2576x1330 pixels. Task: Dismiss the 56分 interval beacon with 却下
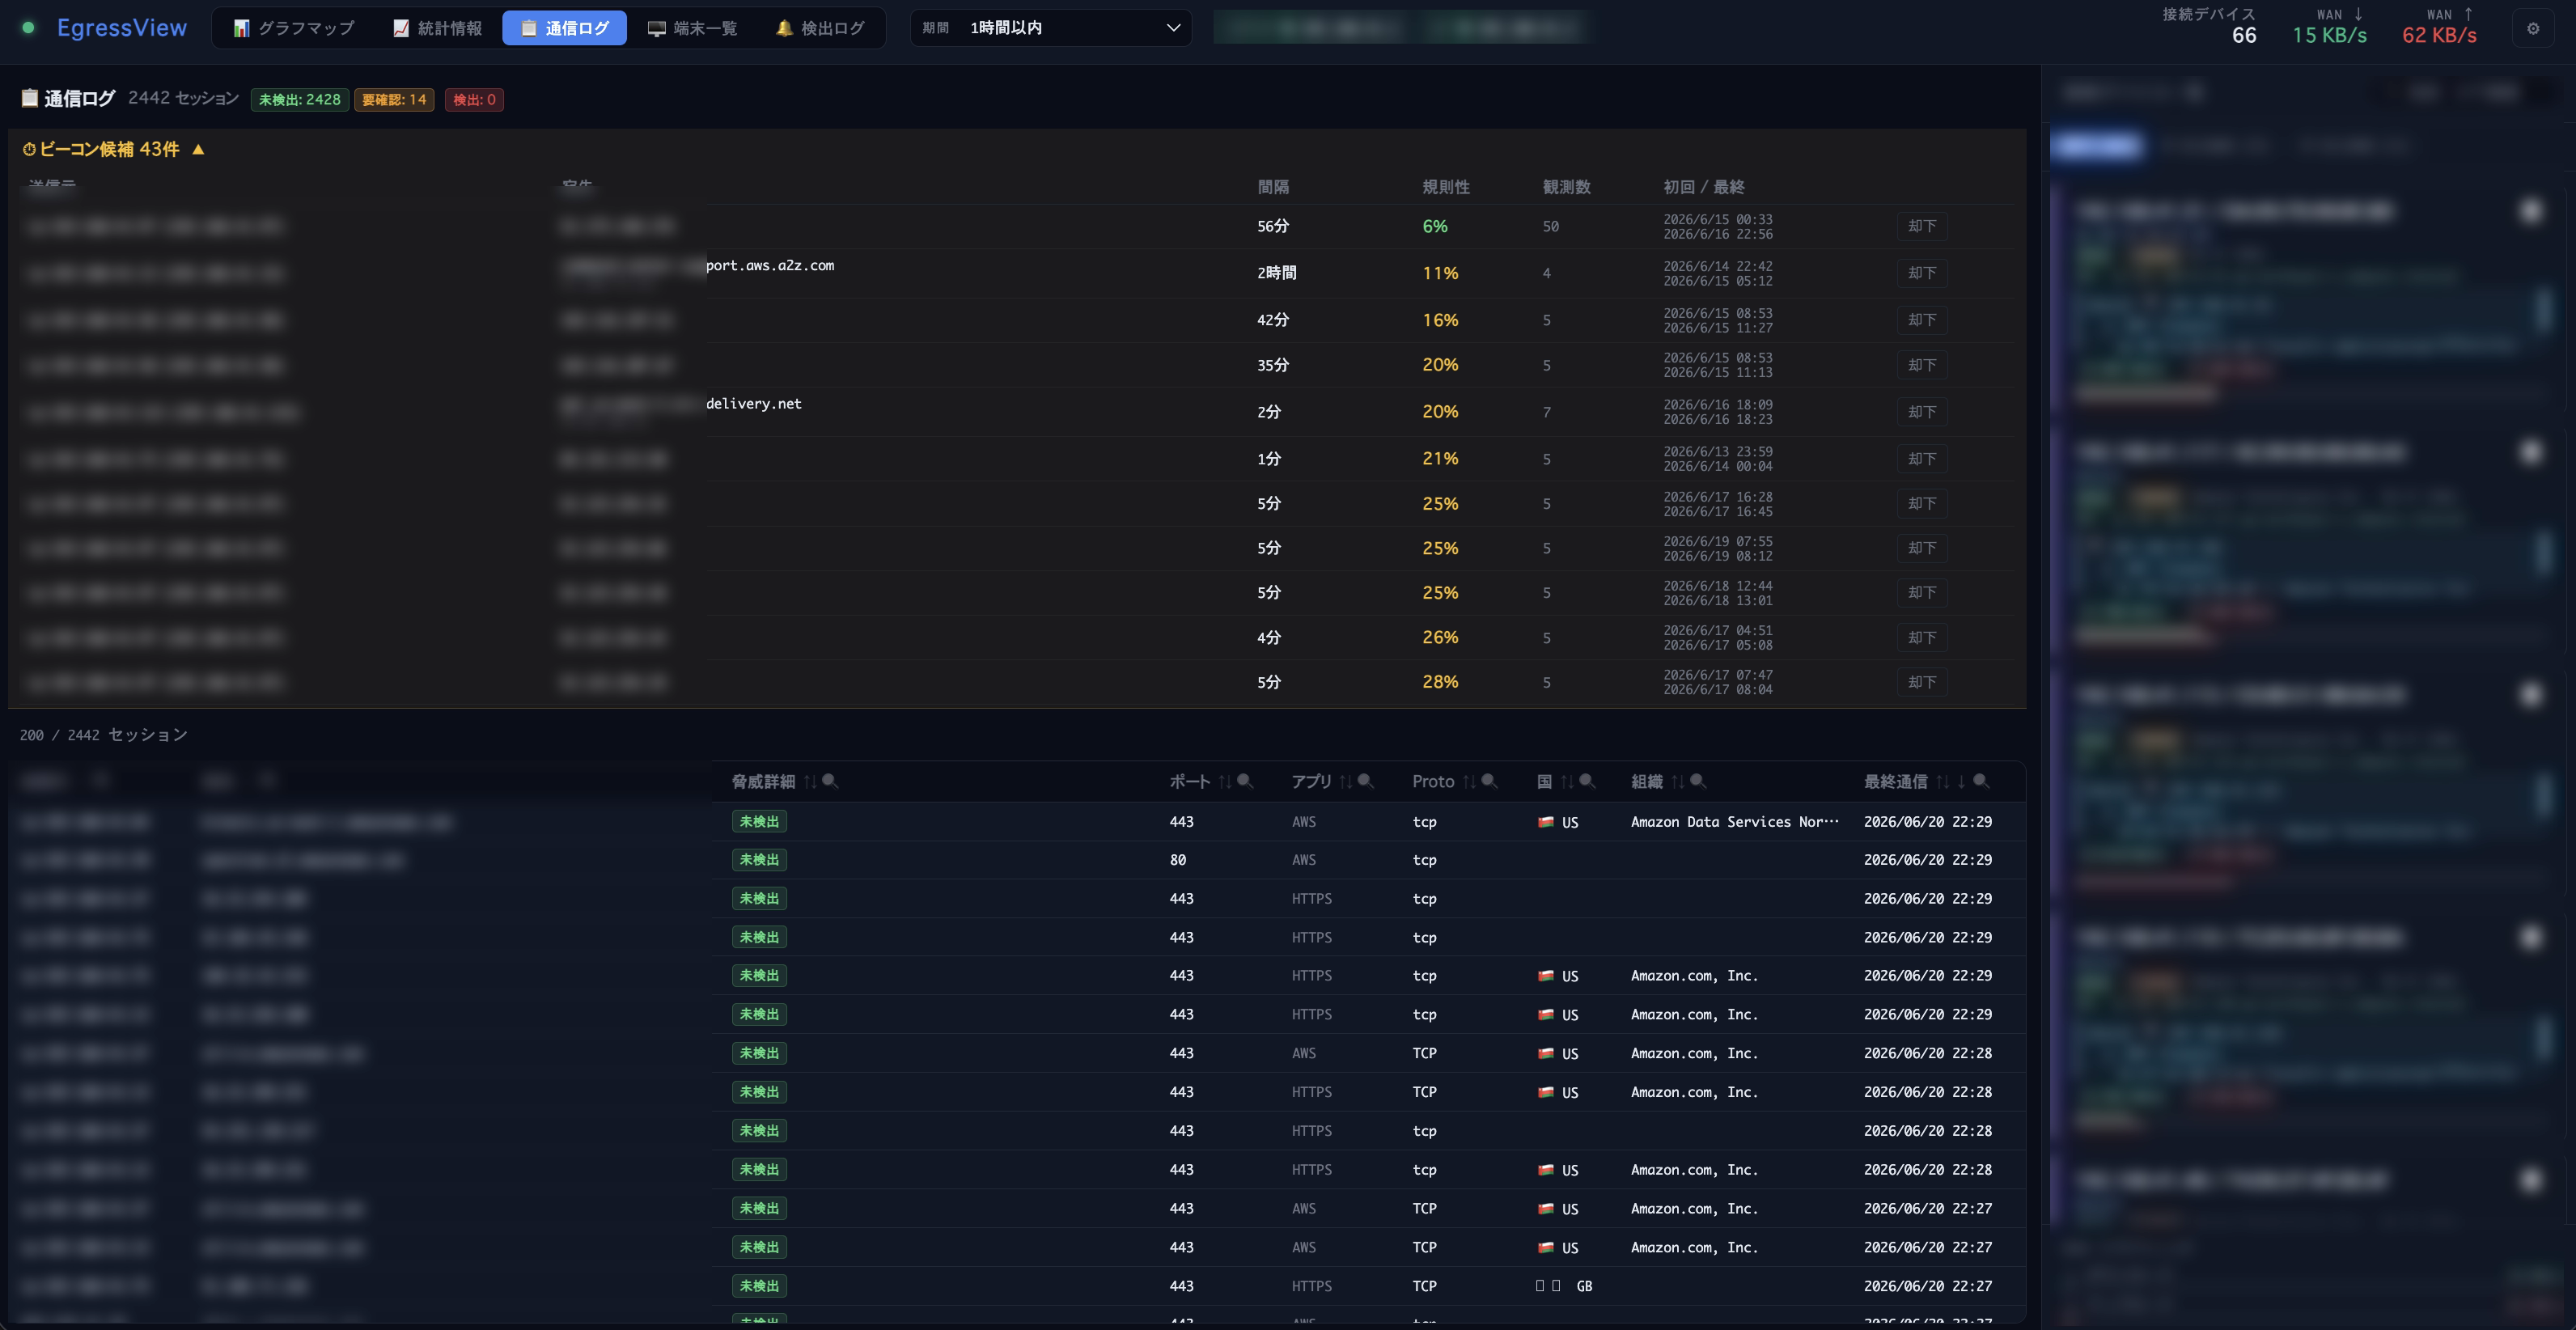coord(1922,226)
